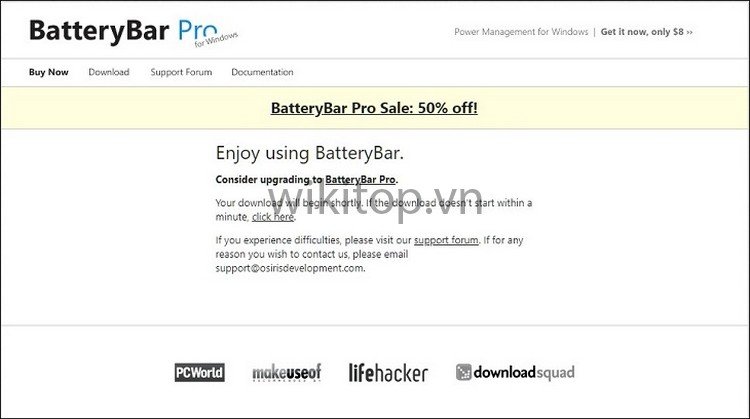Click the slanted 'for Windows' logo tag
This screenshot has width=750, height=419.
pos(216,40)
